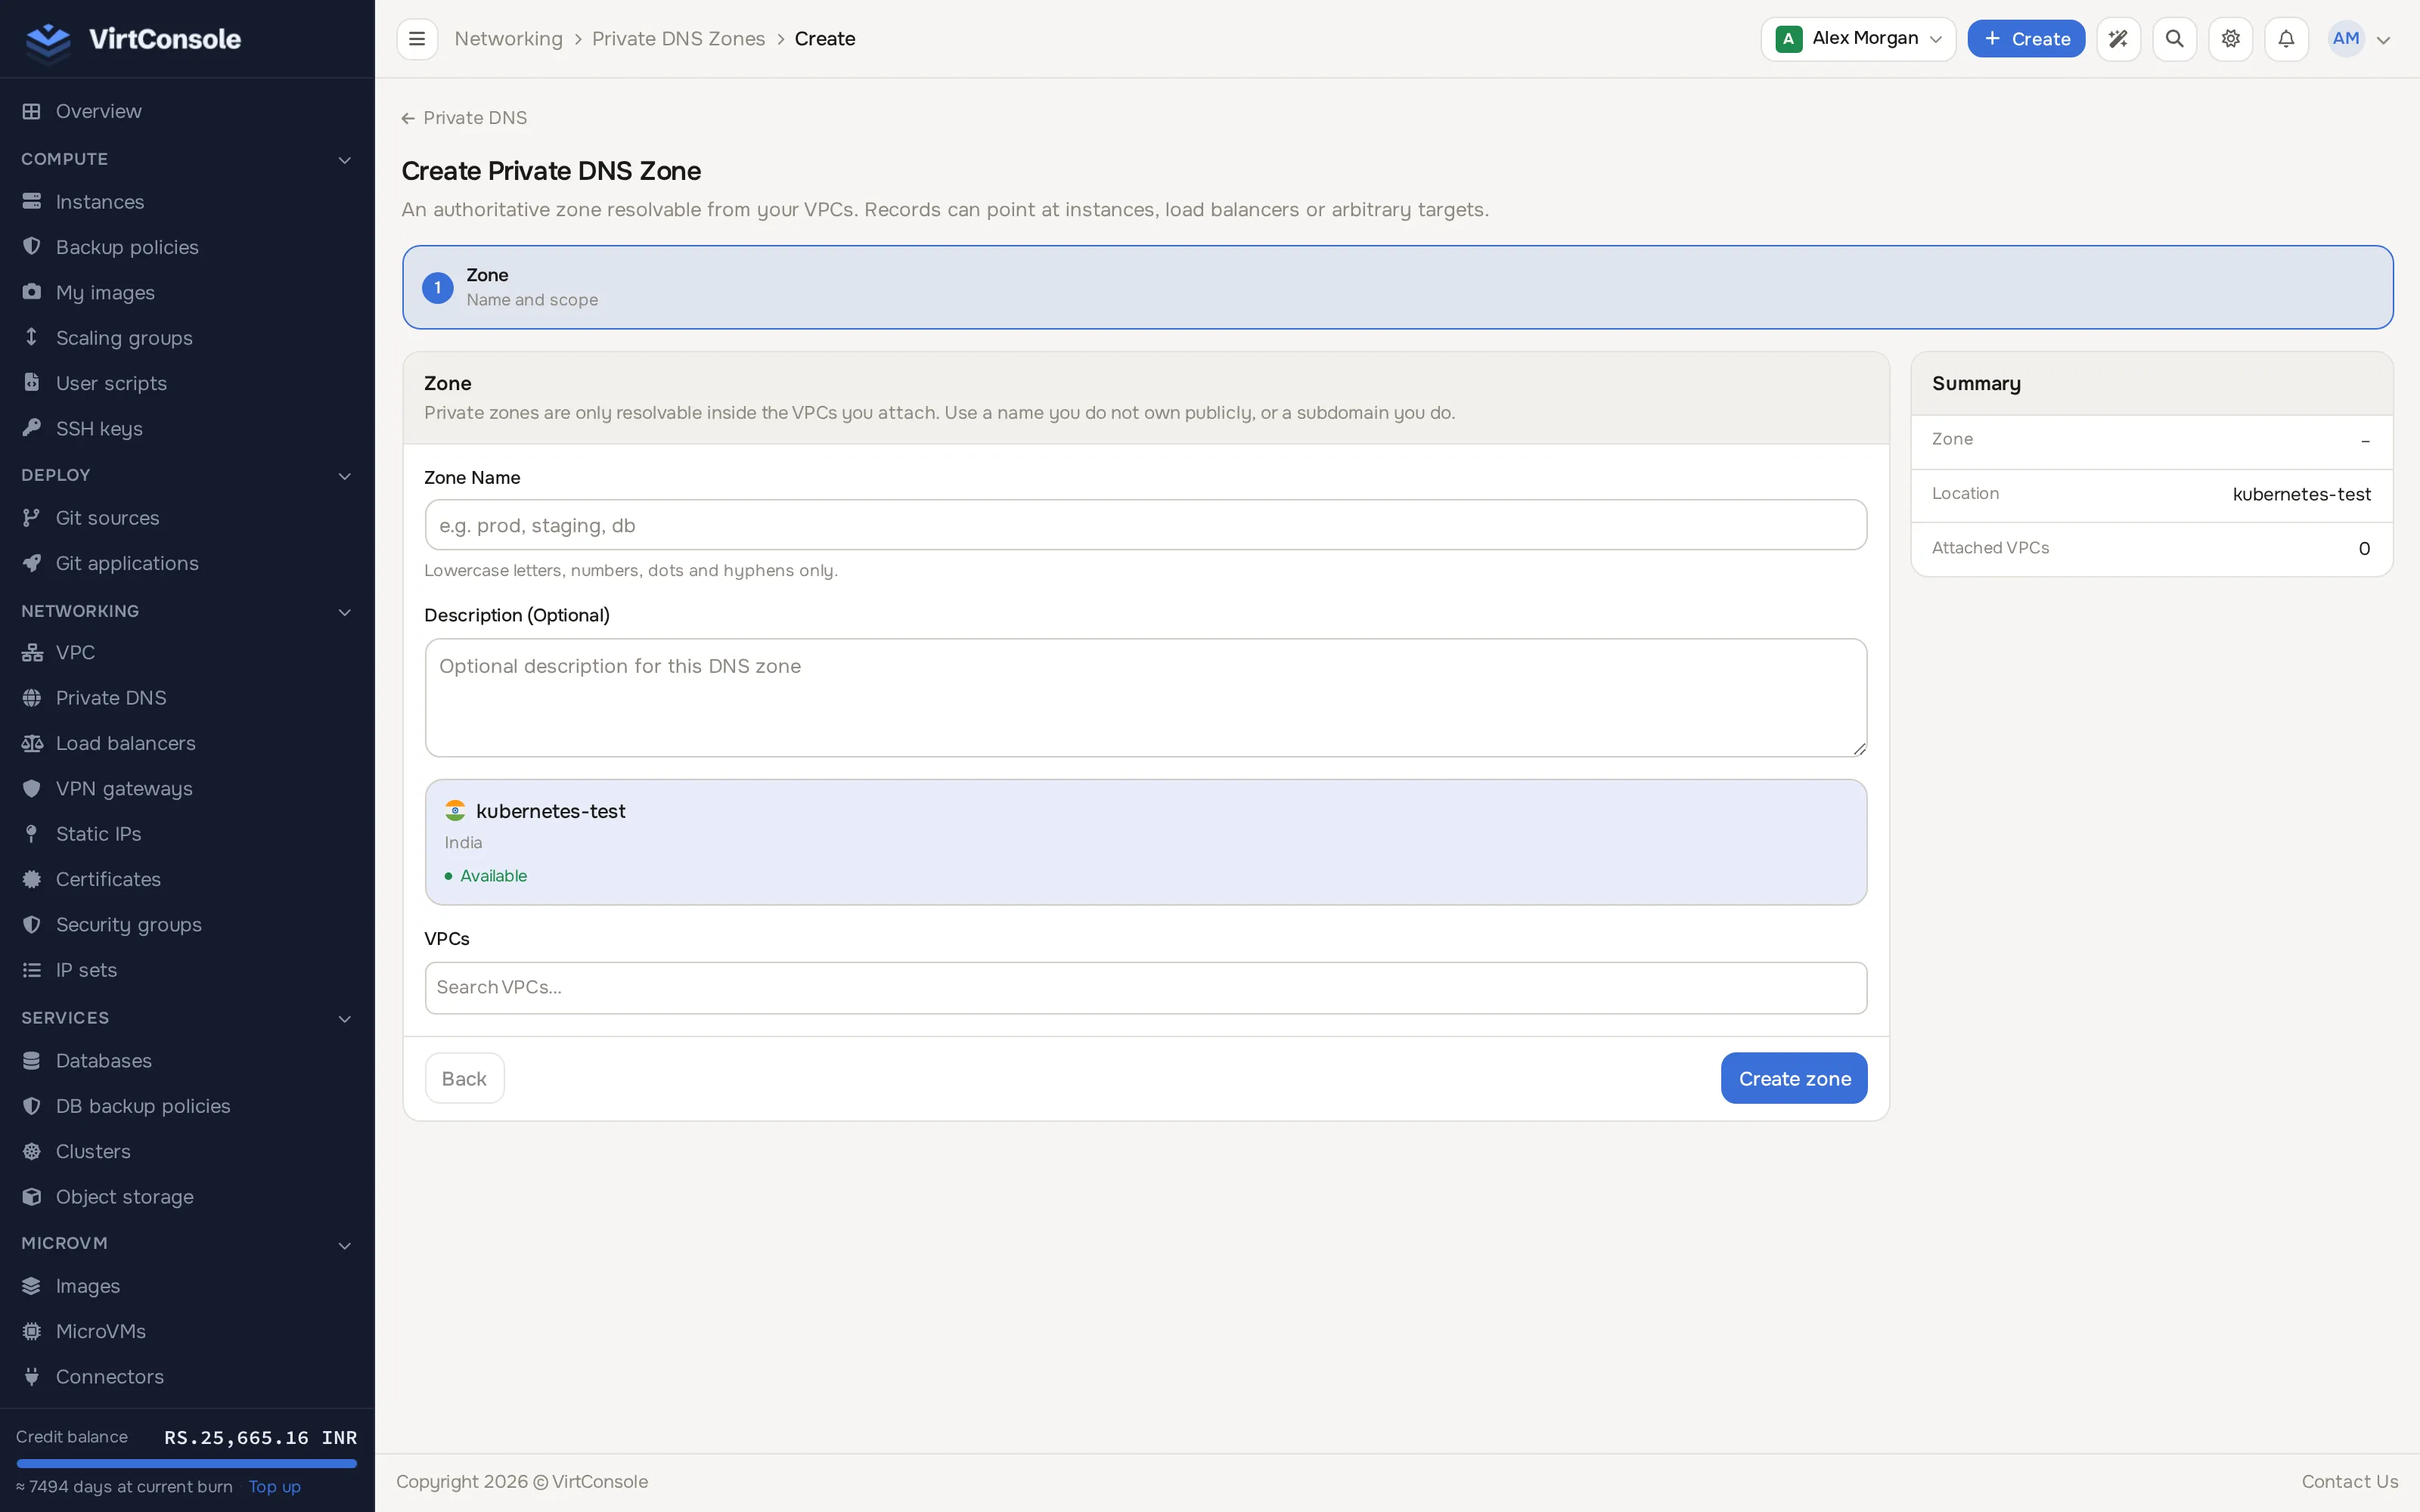Click the Top up link
Image resolution: width=2420 pixels, height=1512 pixels.
coord(274,1487)
